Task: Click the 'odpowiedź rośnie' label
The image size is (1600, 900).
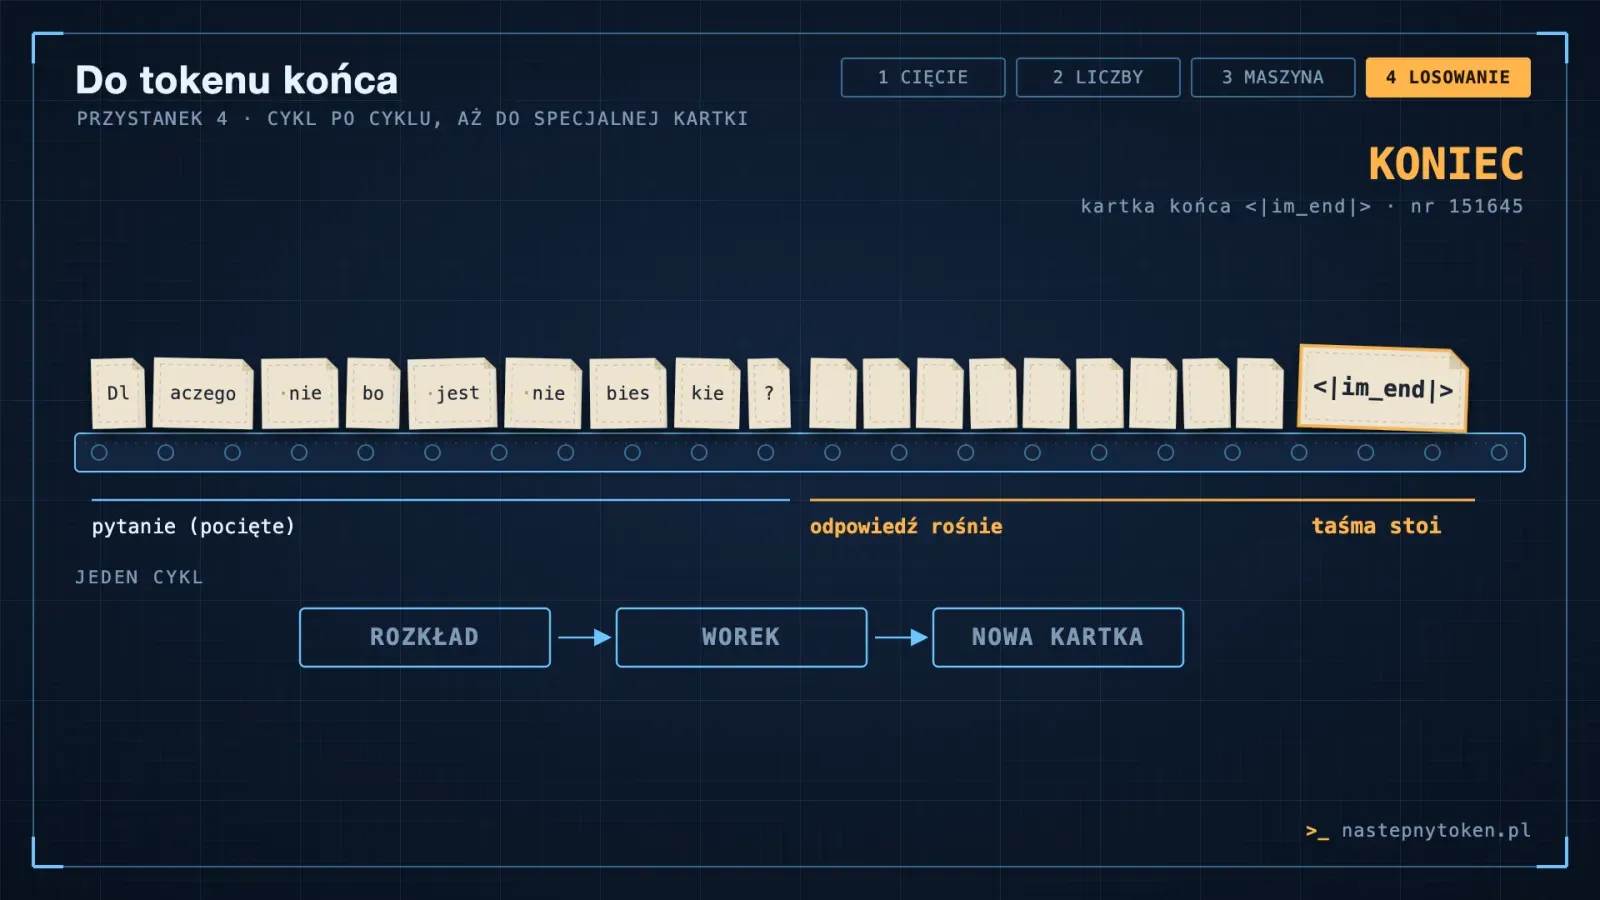Action: click(906, 526)
